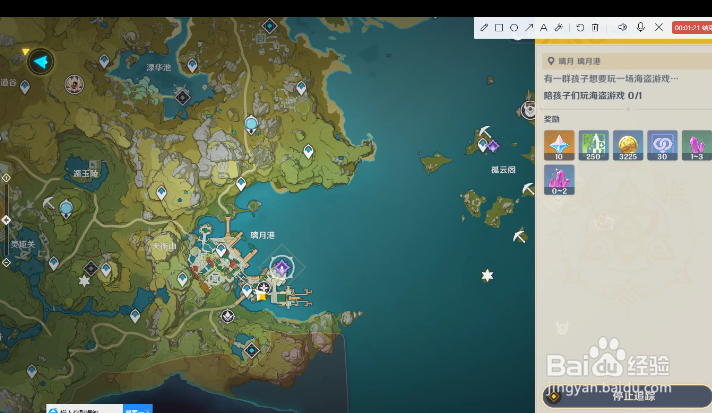Viewport: 712px width, 413px height.
Task: Click the teleport waypoint left of 漂华池
Action: tap(104, 61)
